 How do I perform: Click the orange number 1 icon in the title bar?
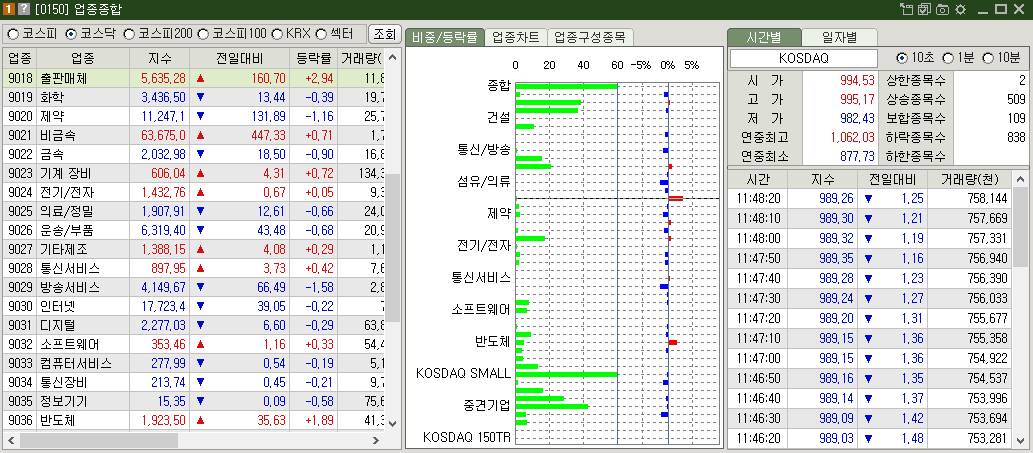point(9,9)
